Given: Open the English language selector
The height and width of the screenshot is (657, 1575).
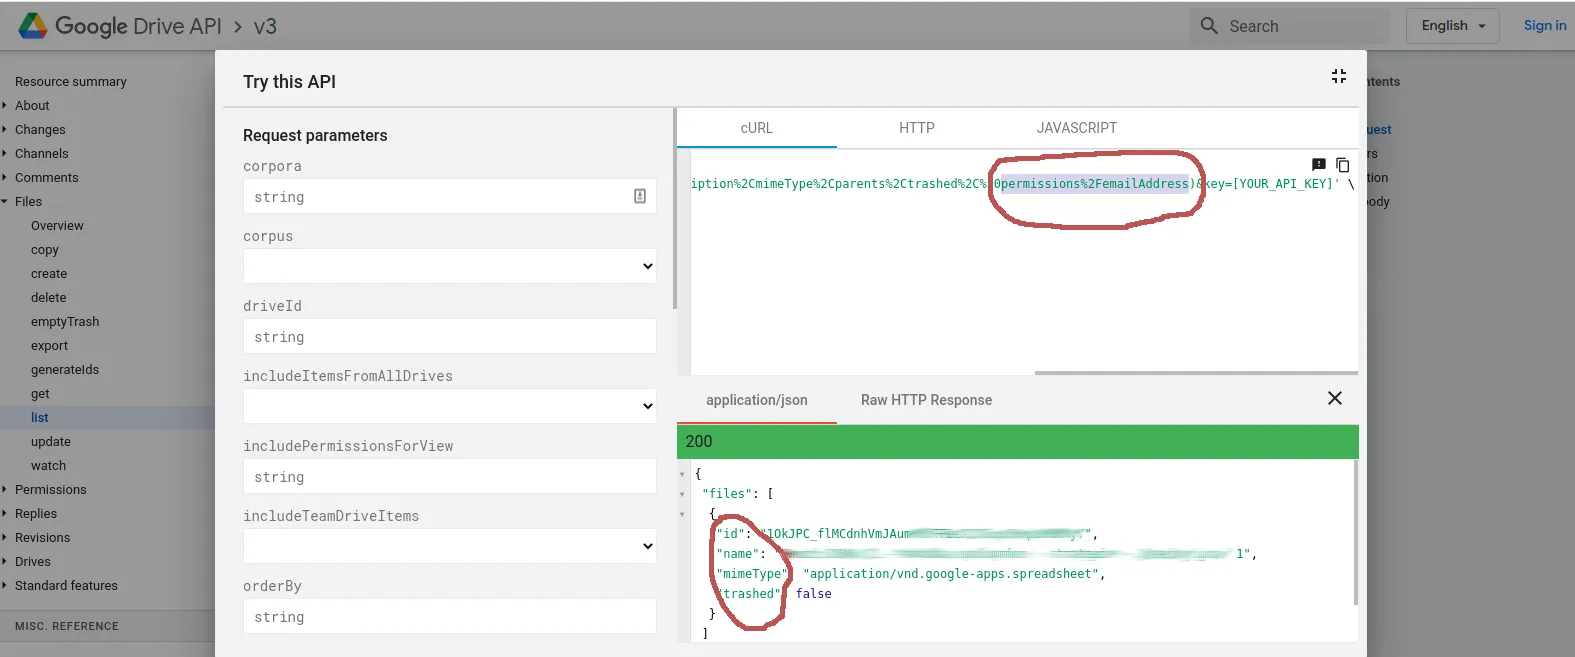Looking at the screenshot, I should click(1453, 26).
